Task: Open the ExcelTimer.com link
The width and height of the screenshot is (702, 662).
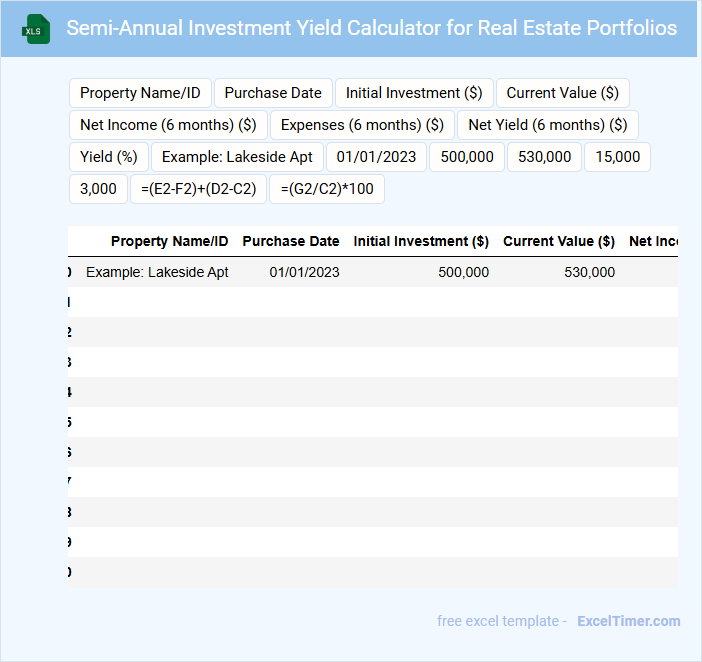Action: tap(628, 621)
